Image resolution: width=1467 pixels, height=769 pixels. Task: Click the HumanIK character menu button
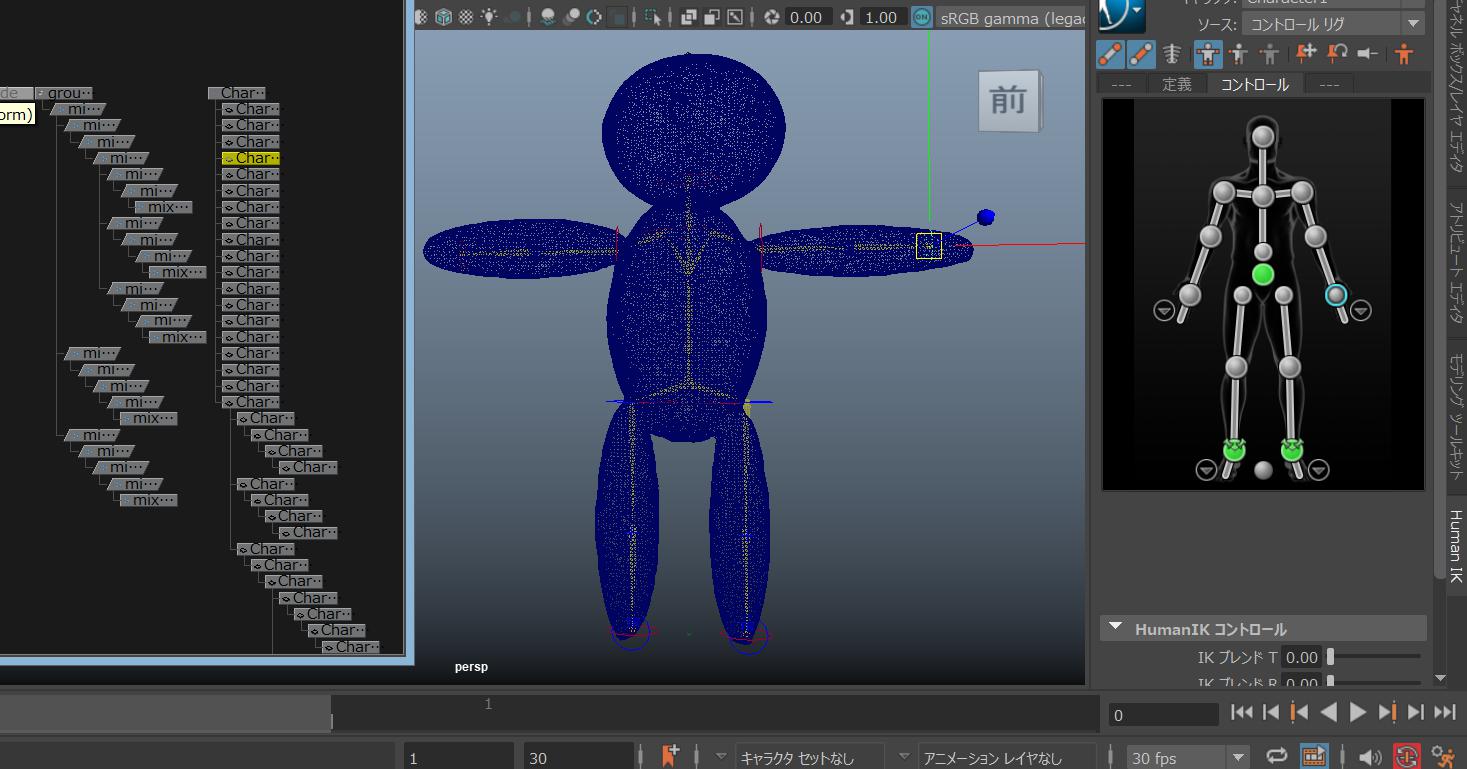coord(1119,14)
